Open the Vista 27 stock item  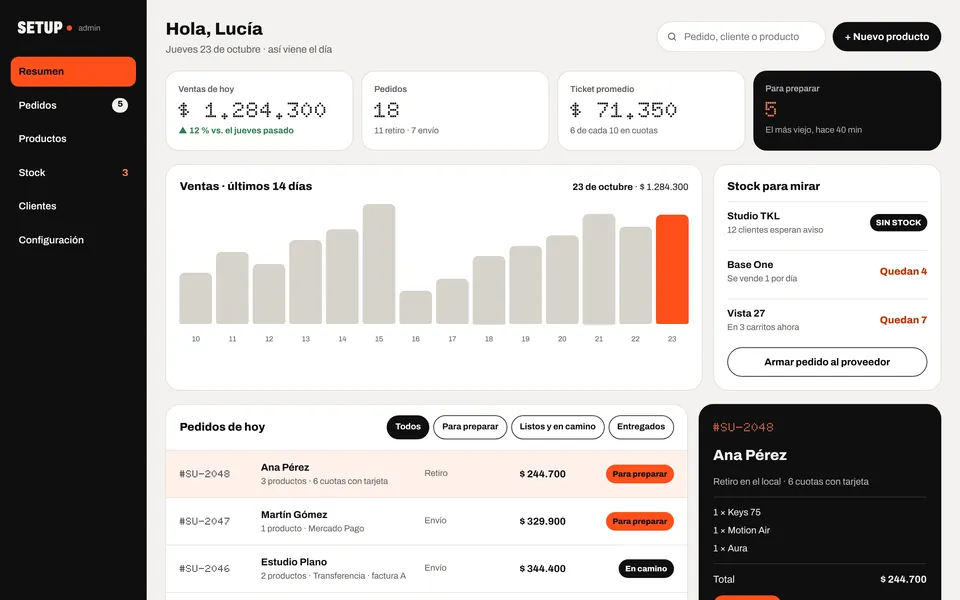(x=827, y=320)
